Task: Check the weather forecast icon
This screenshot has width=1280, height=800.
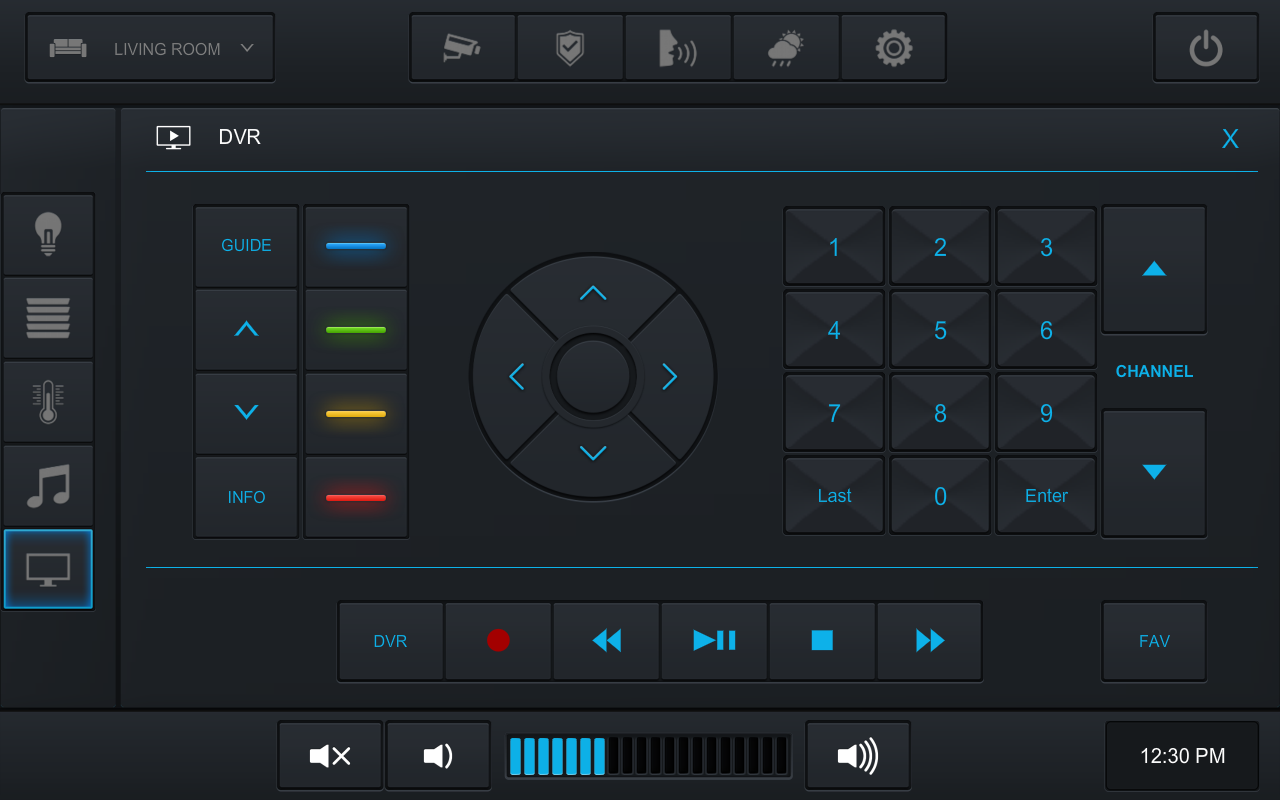Action: pyautogui.click(x=786, y=47)
